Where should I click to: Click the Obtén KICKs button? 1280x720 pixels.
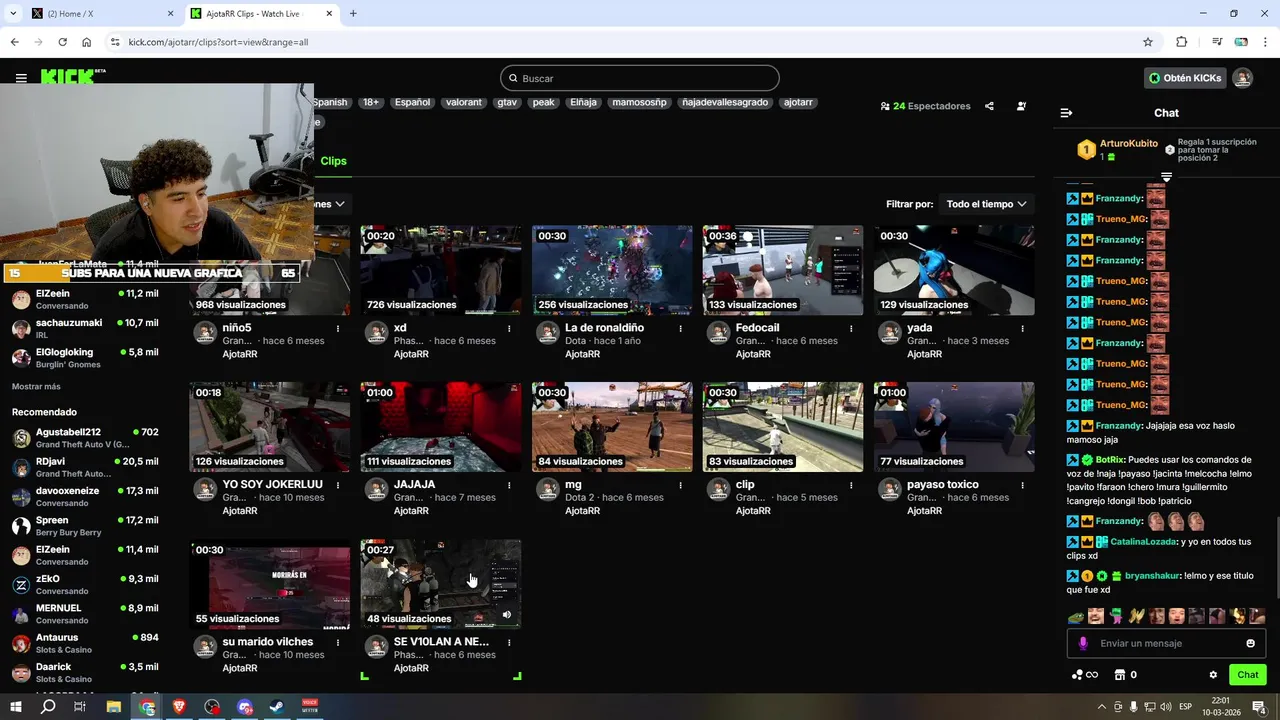point(1185,78)
